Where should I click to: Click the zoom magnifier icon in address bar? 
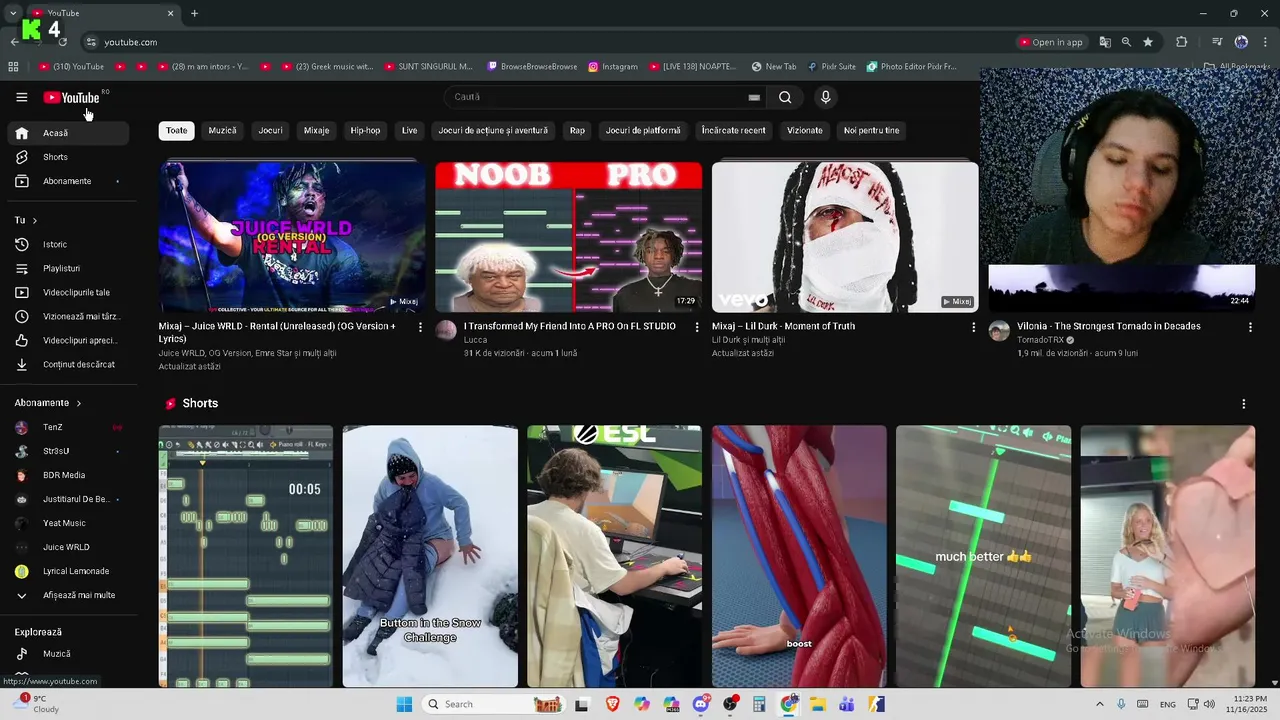(1126, 42)
